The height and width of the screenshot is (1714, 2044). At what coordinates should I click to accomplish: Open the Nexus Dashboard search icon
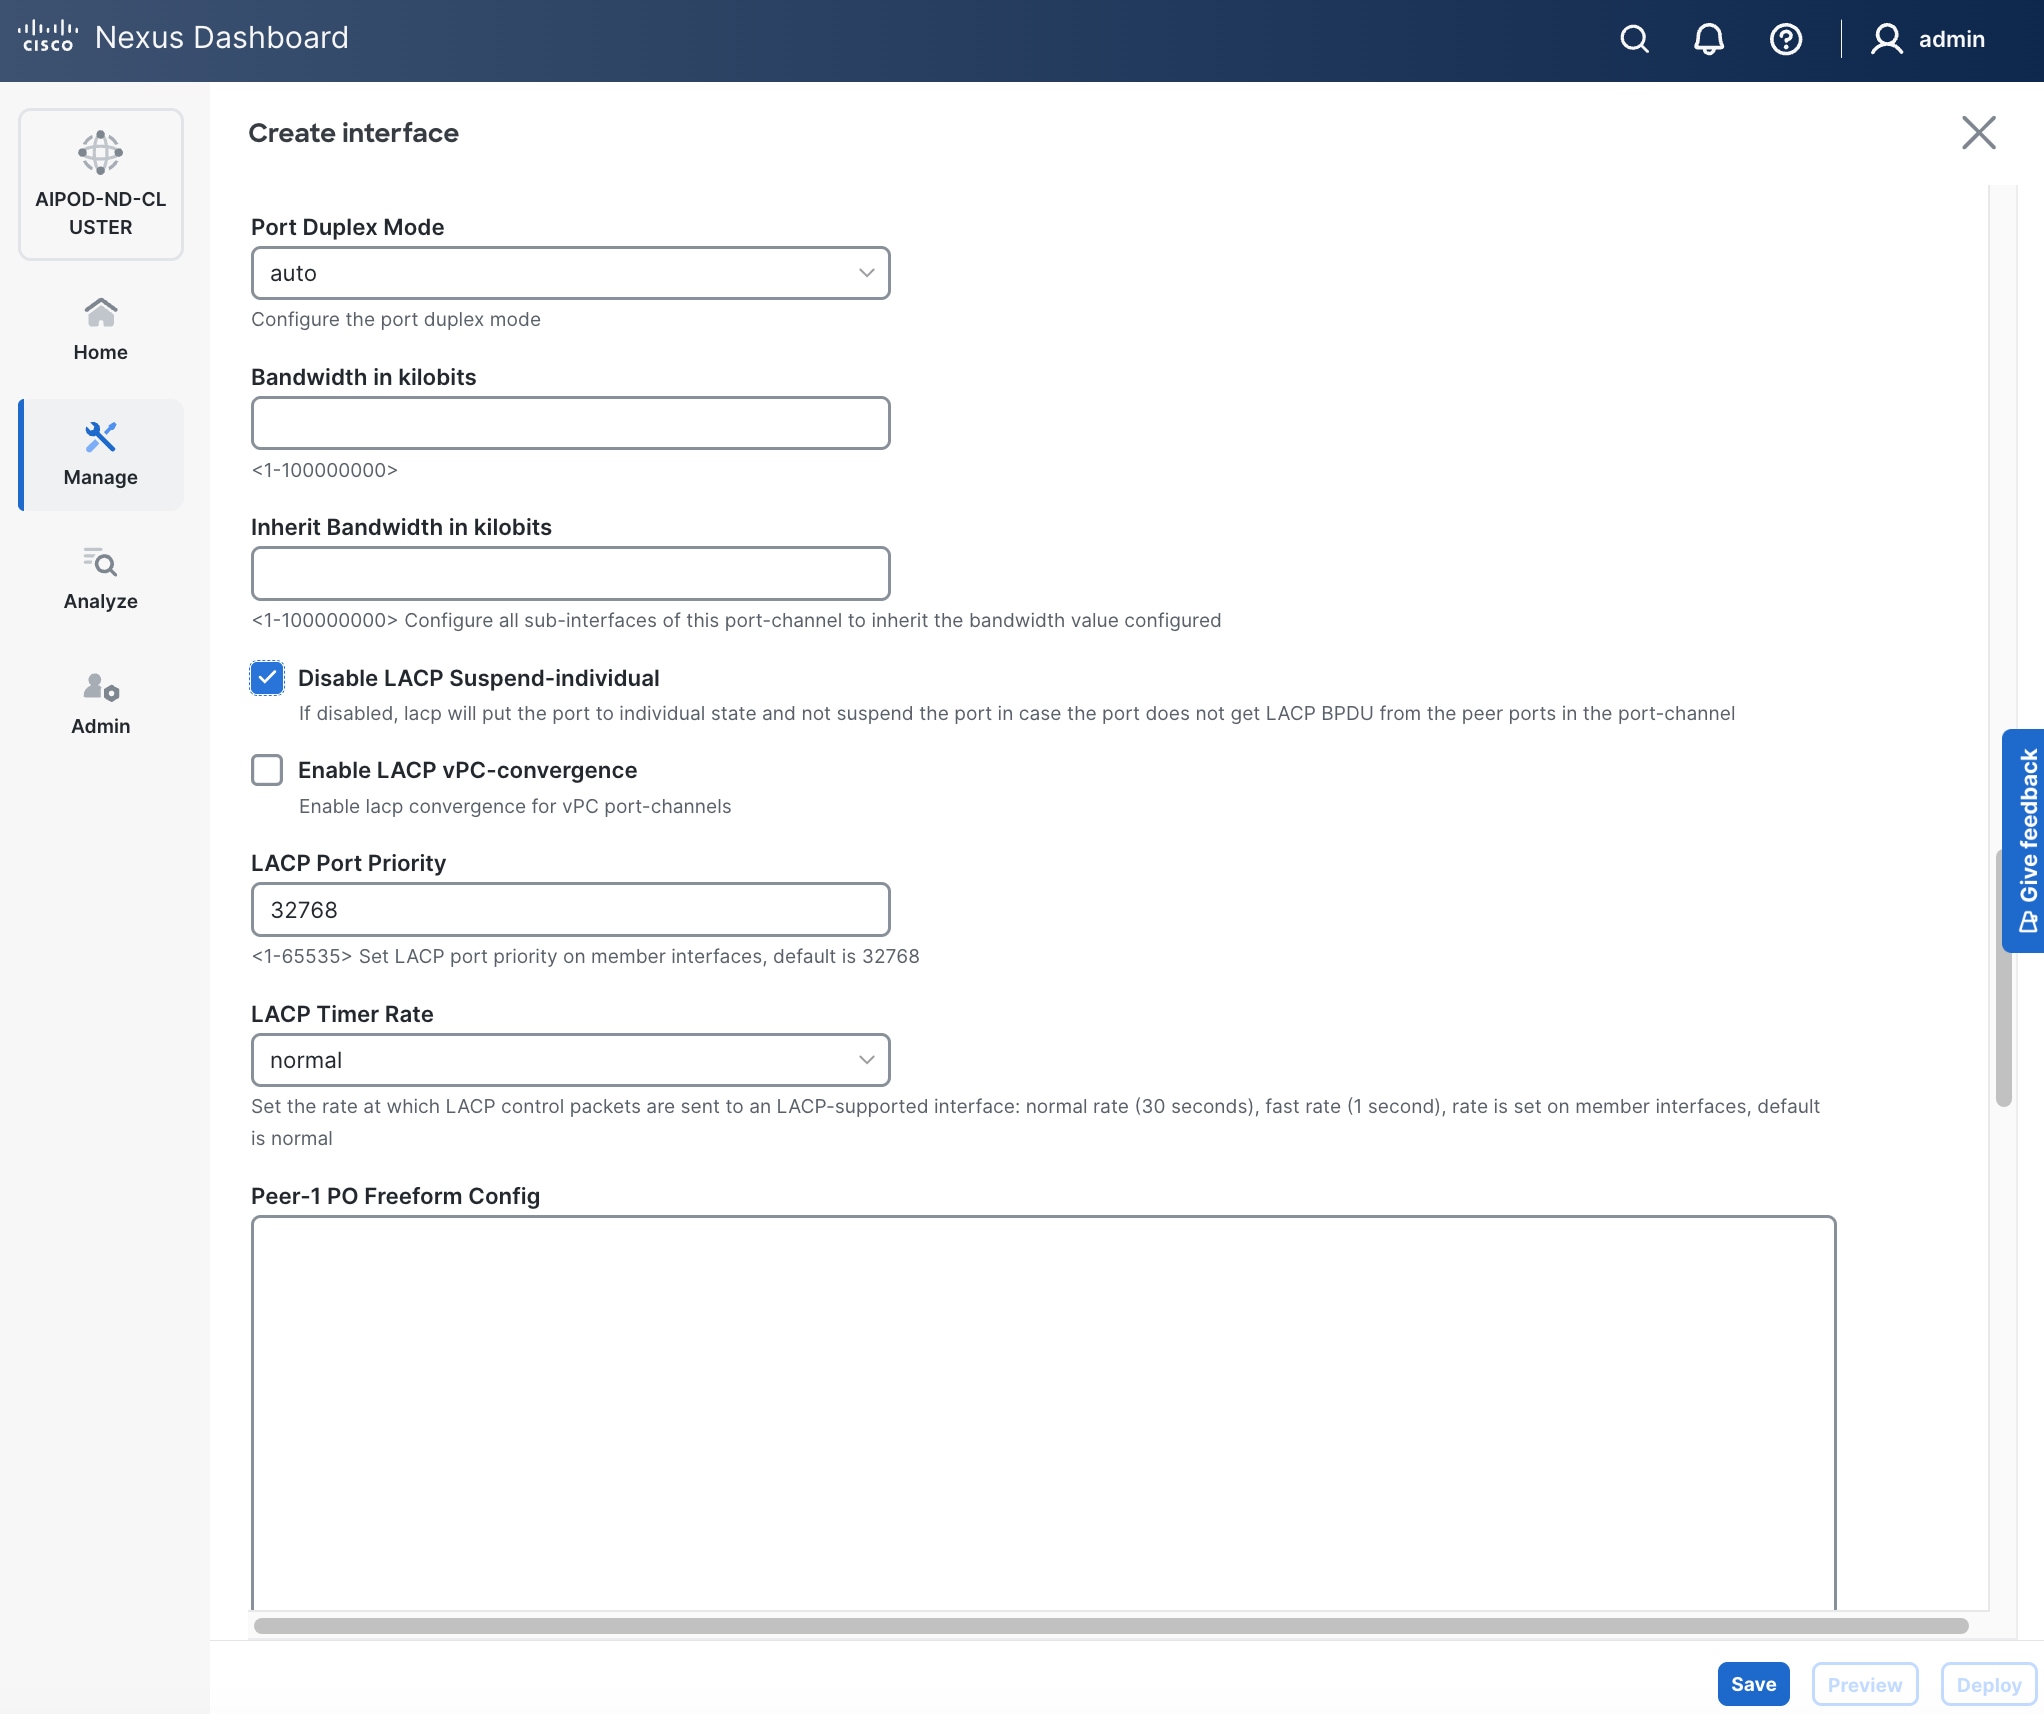click(1634, 39)
